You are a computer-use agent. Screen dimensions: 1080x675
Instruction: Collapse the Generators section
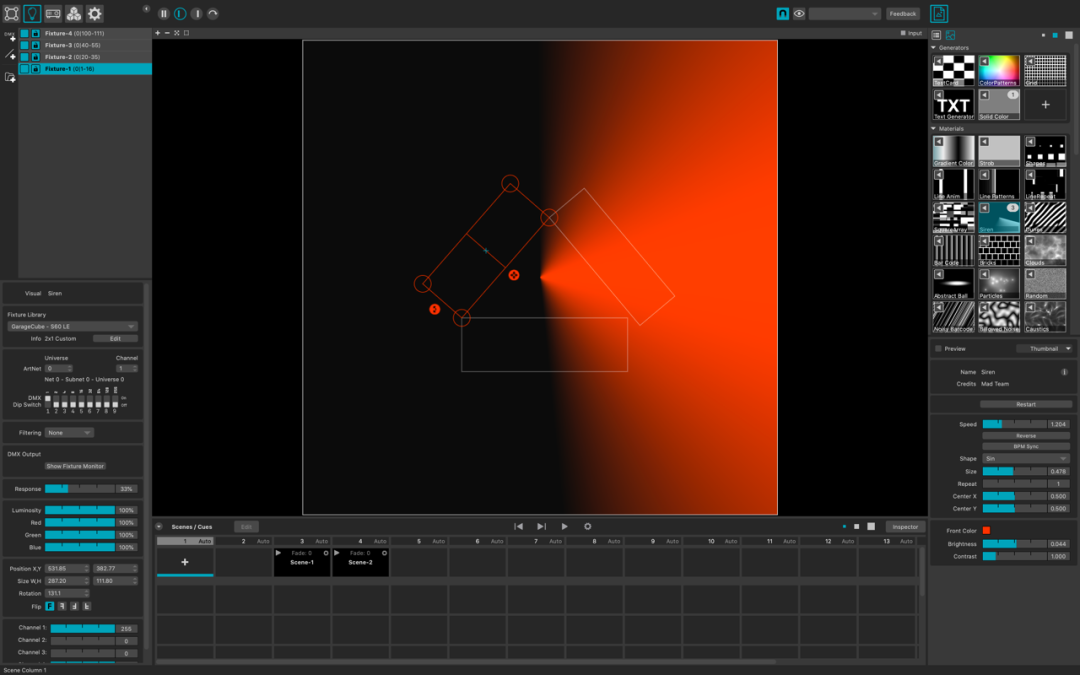point(934,47)
